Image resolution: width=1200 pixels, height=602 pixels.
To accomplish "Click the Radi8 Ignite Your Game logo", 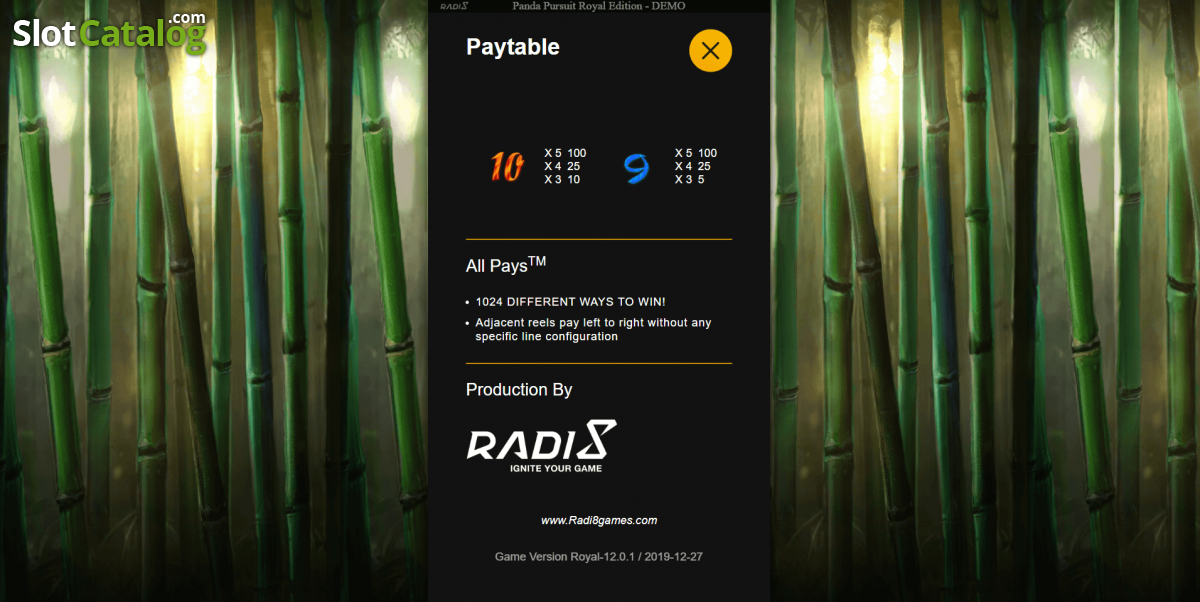I will tap(541, 447).
